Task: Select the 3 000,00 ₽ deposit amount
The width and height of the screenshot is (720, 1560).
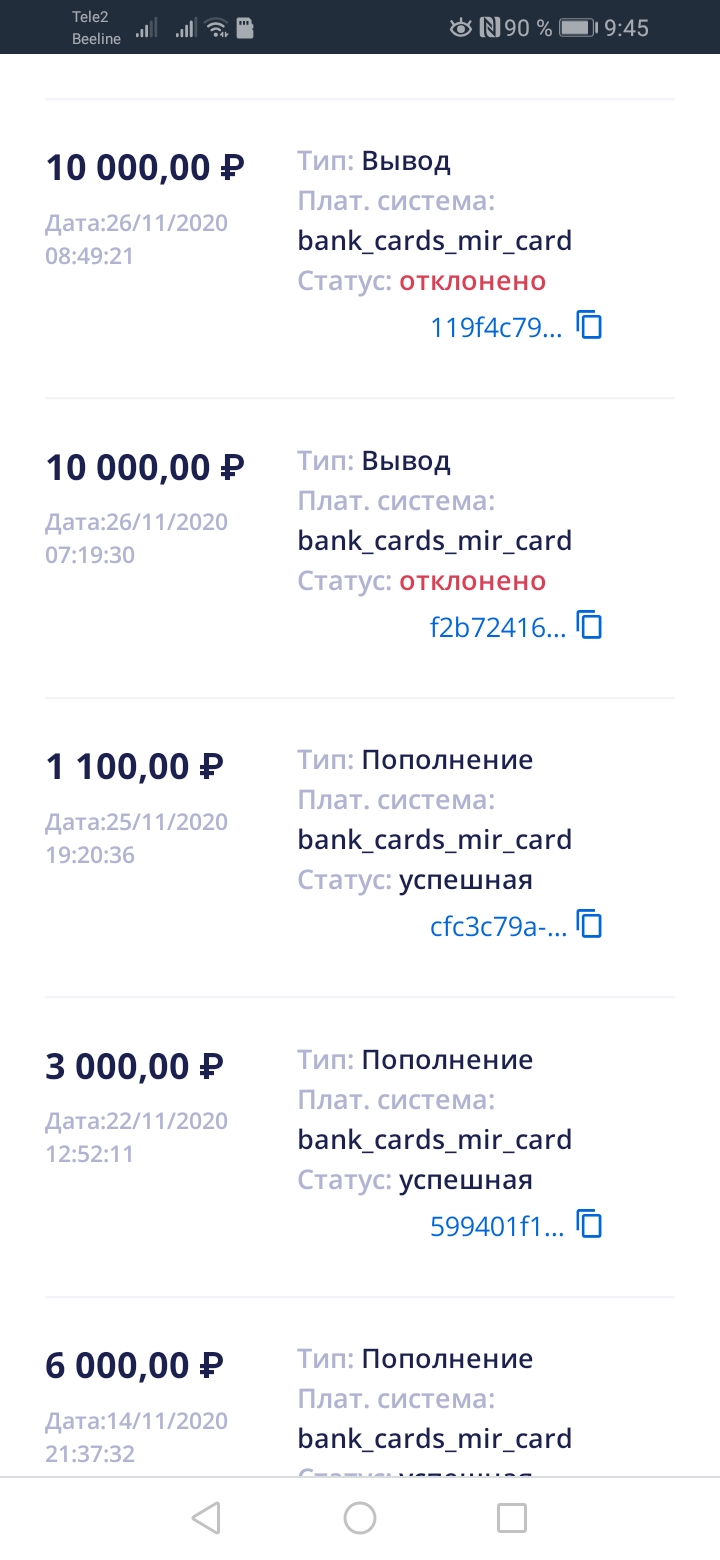Action: (x=135, y=1067)
